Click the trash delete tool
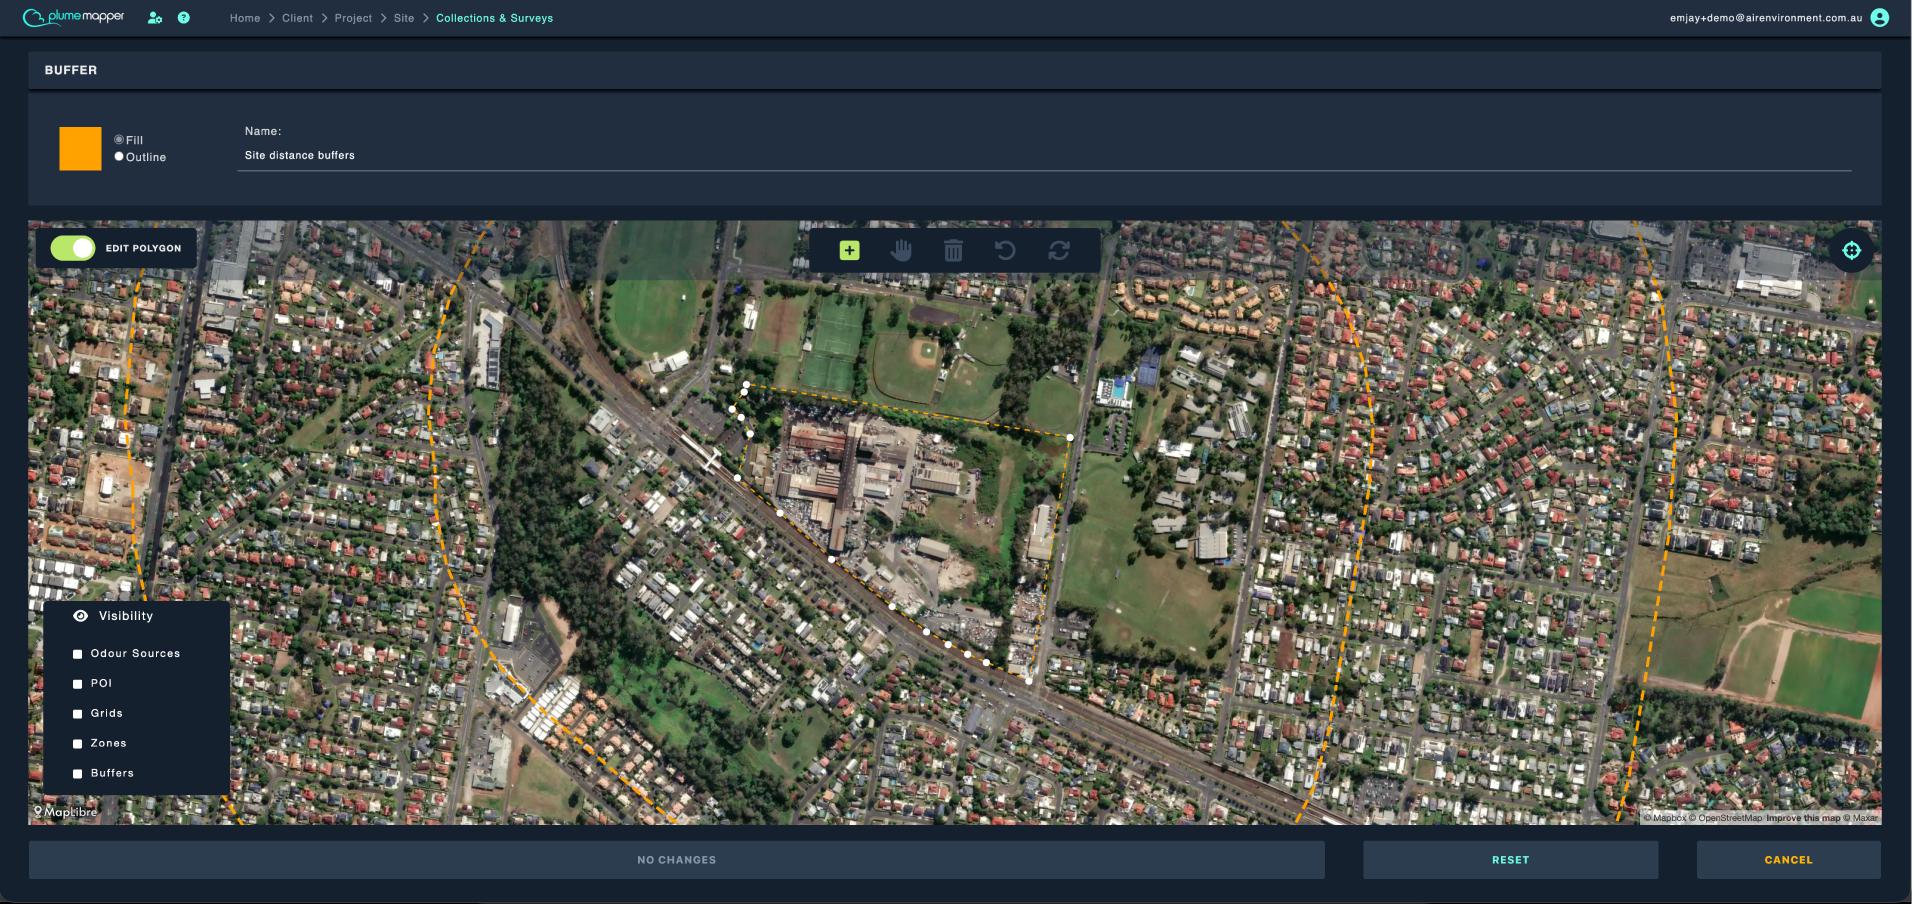Image resolution: width=1913 pixels, height=904 pixels. tap(954, 250)
